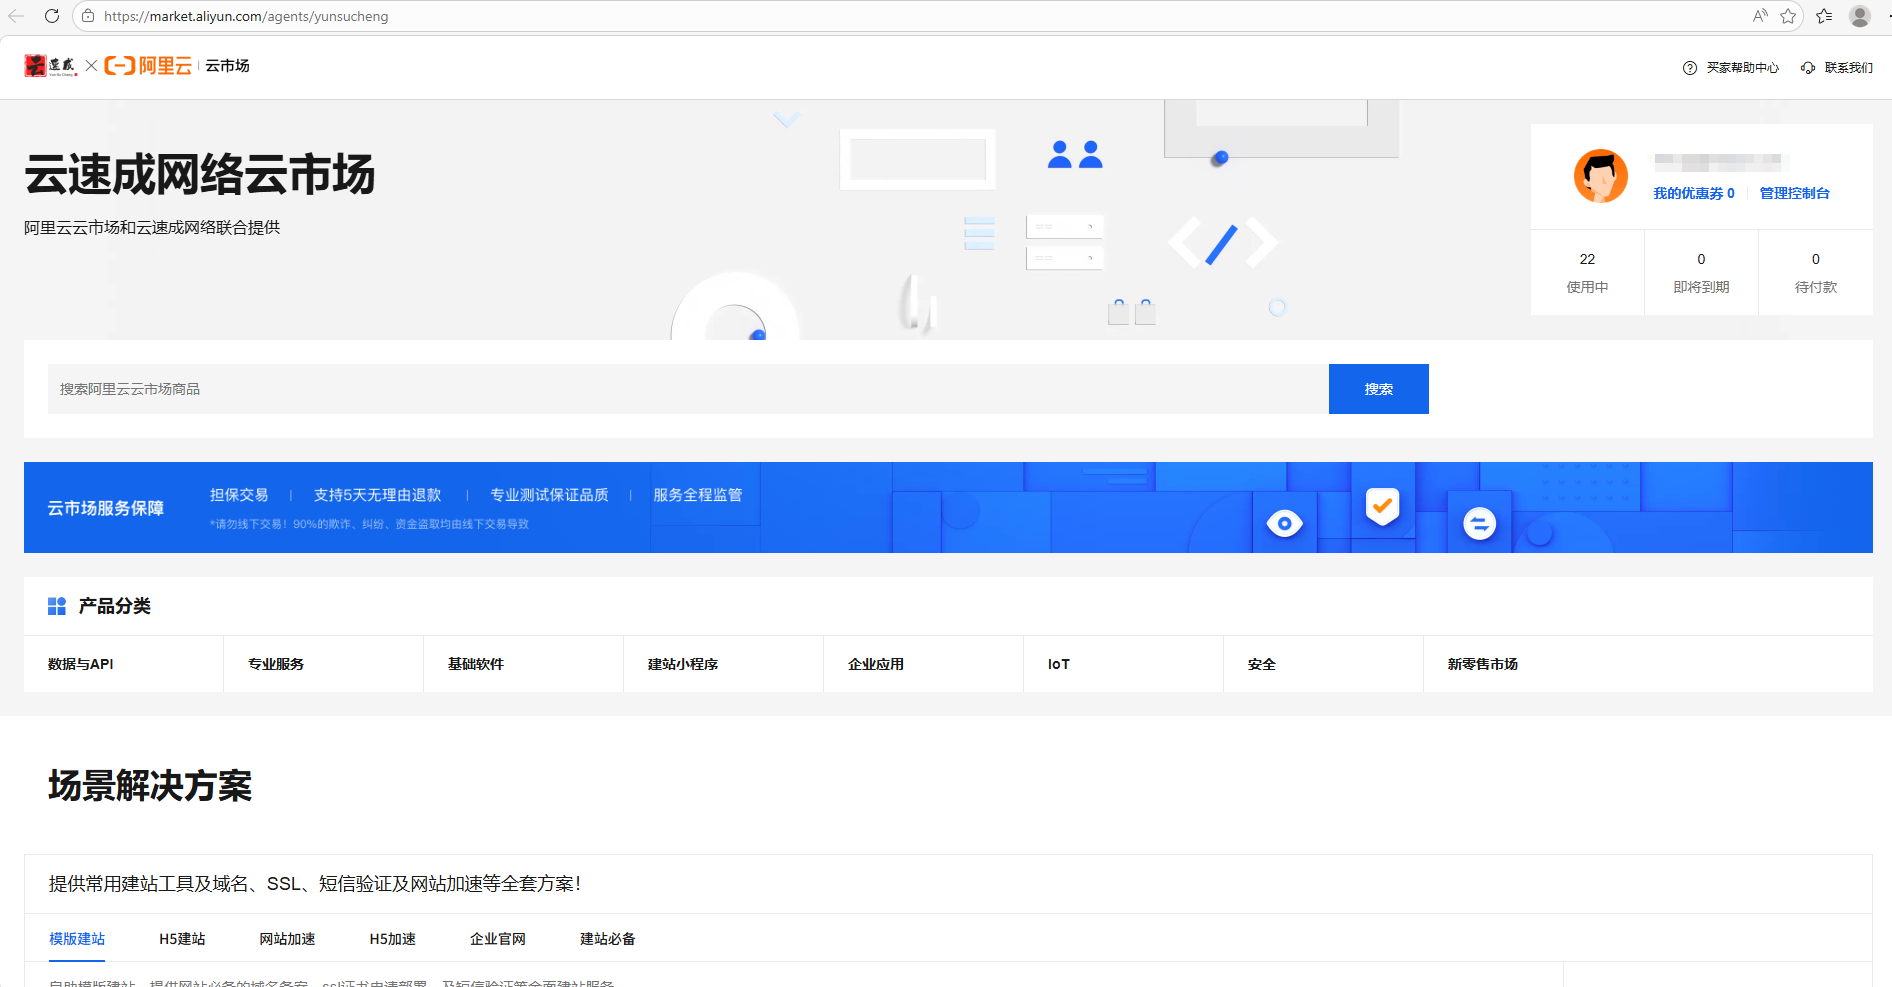Click the browser refresh icon

coord(52,16)
